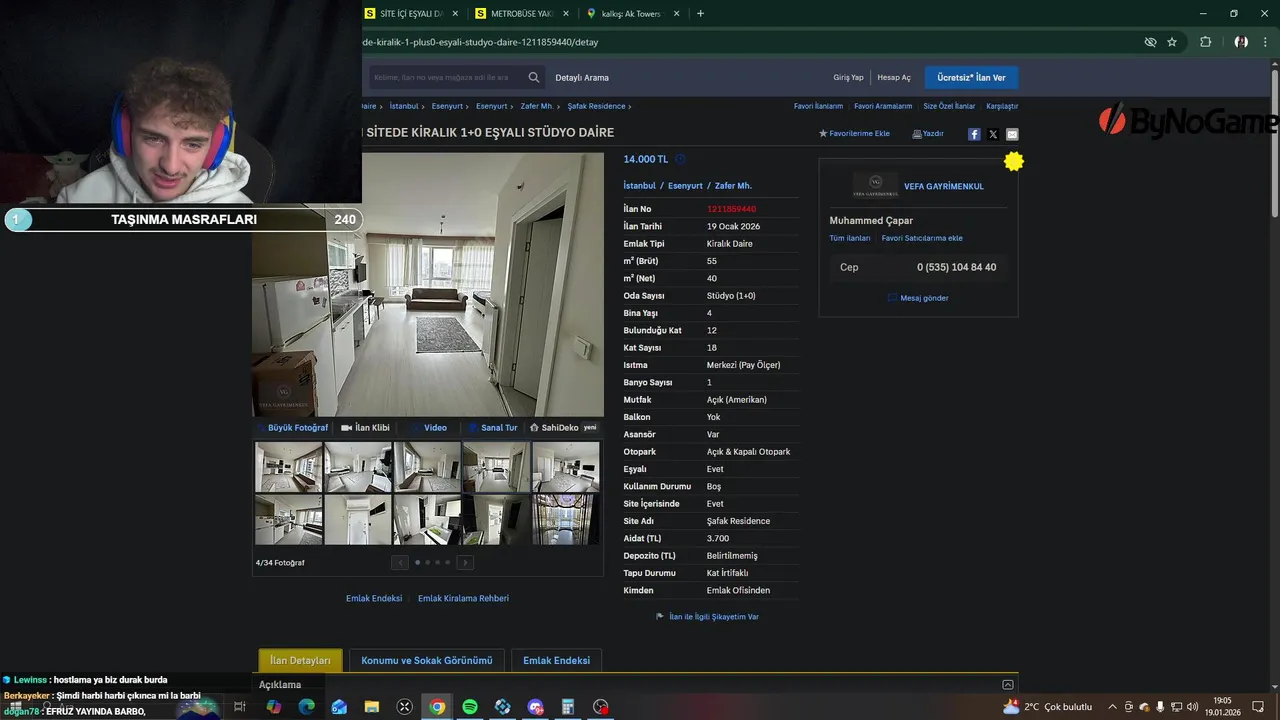Image resolution: width=1280 pixels, height=720 pixels.
Task: Print listing with Yazdır
Action: coord(928,133)
